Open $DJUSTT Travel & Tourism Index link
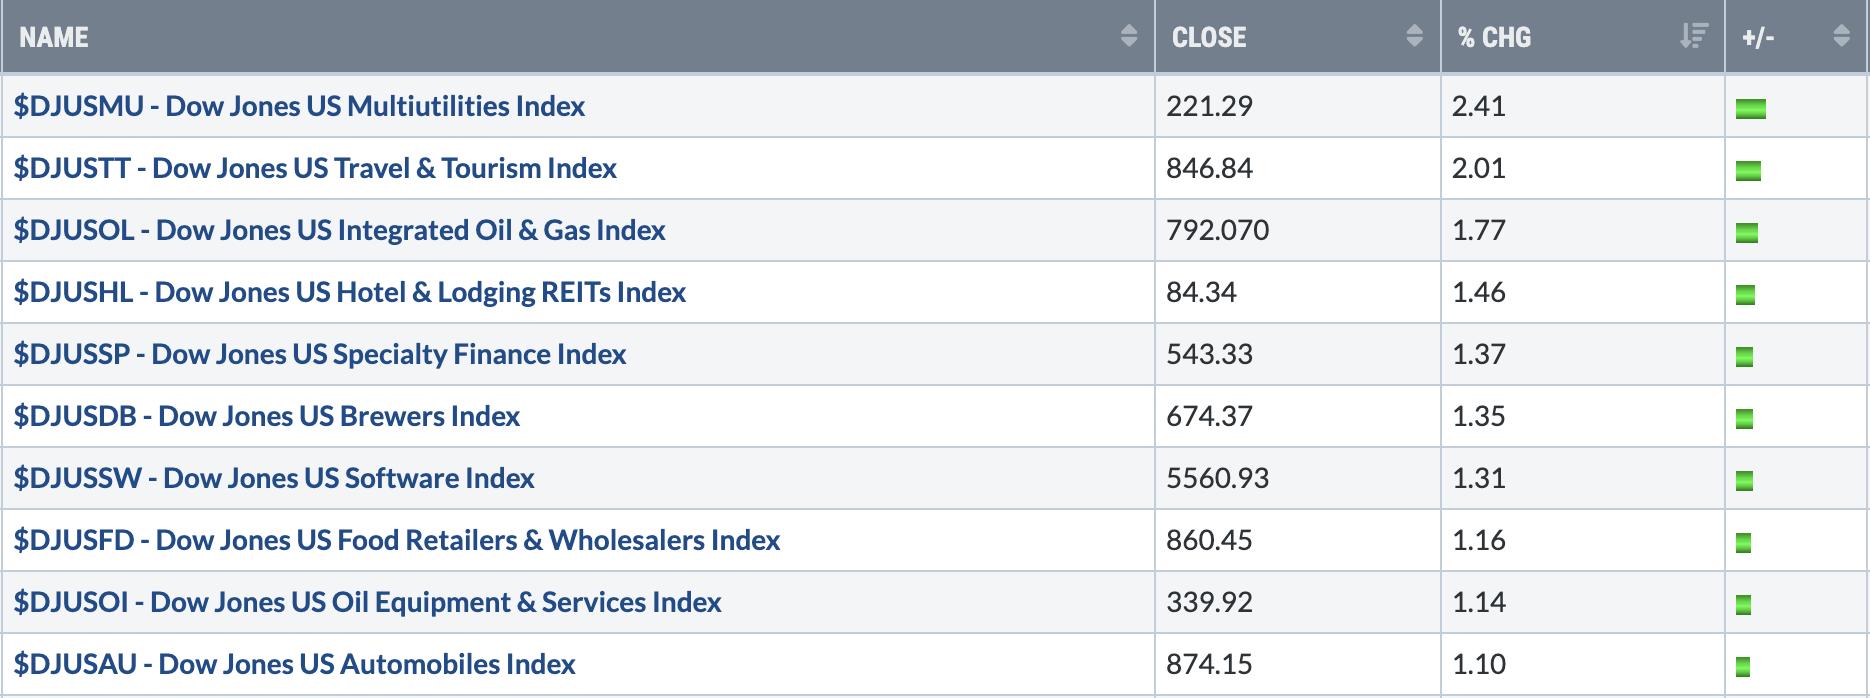 coord(315,168)
